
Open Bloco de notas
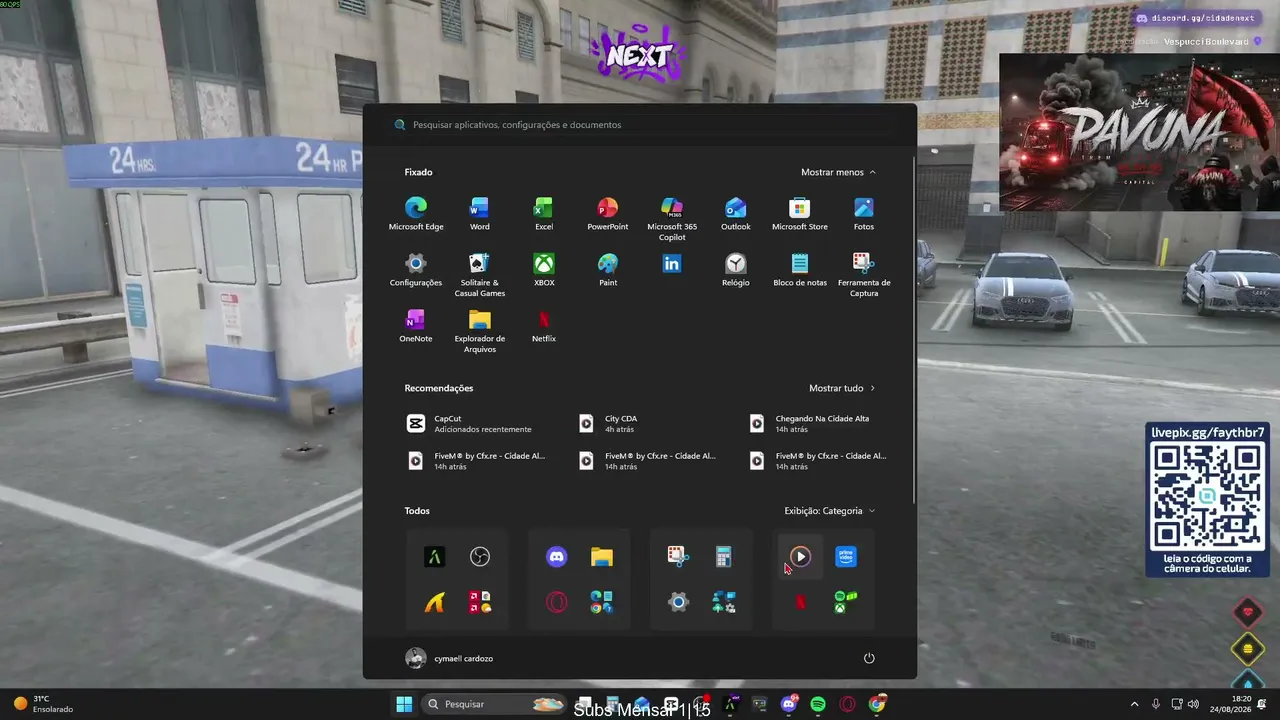(x=800, y=270)
